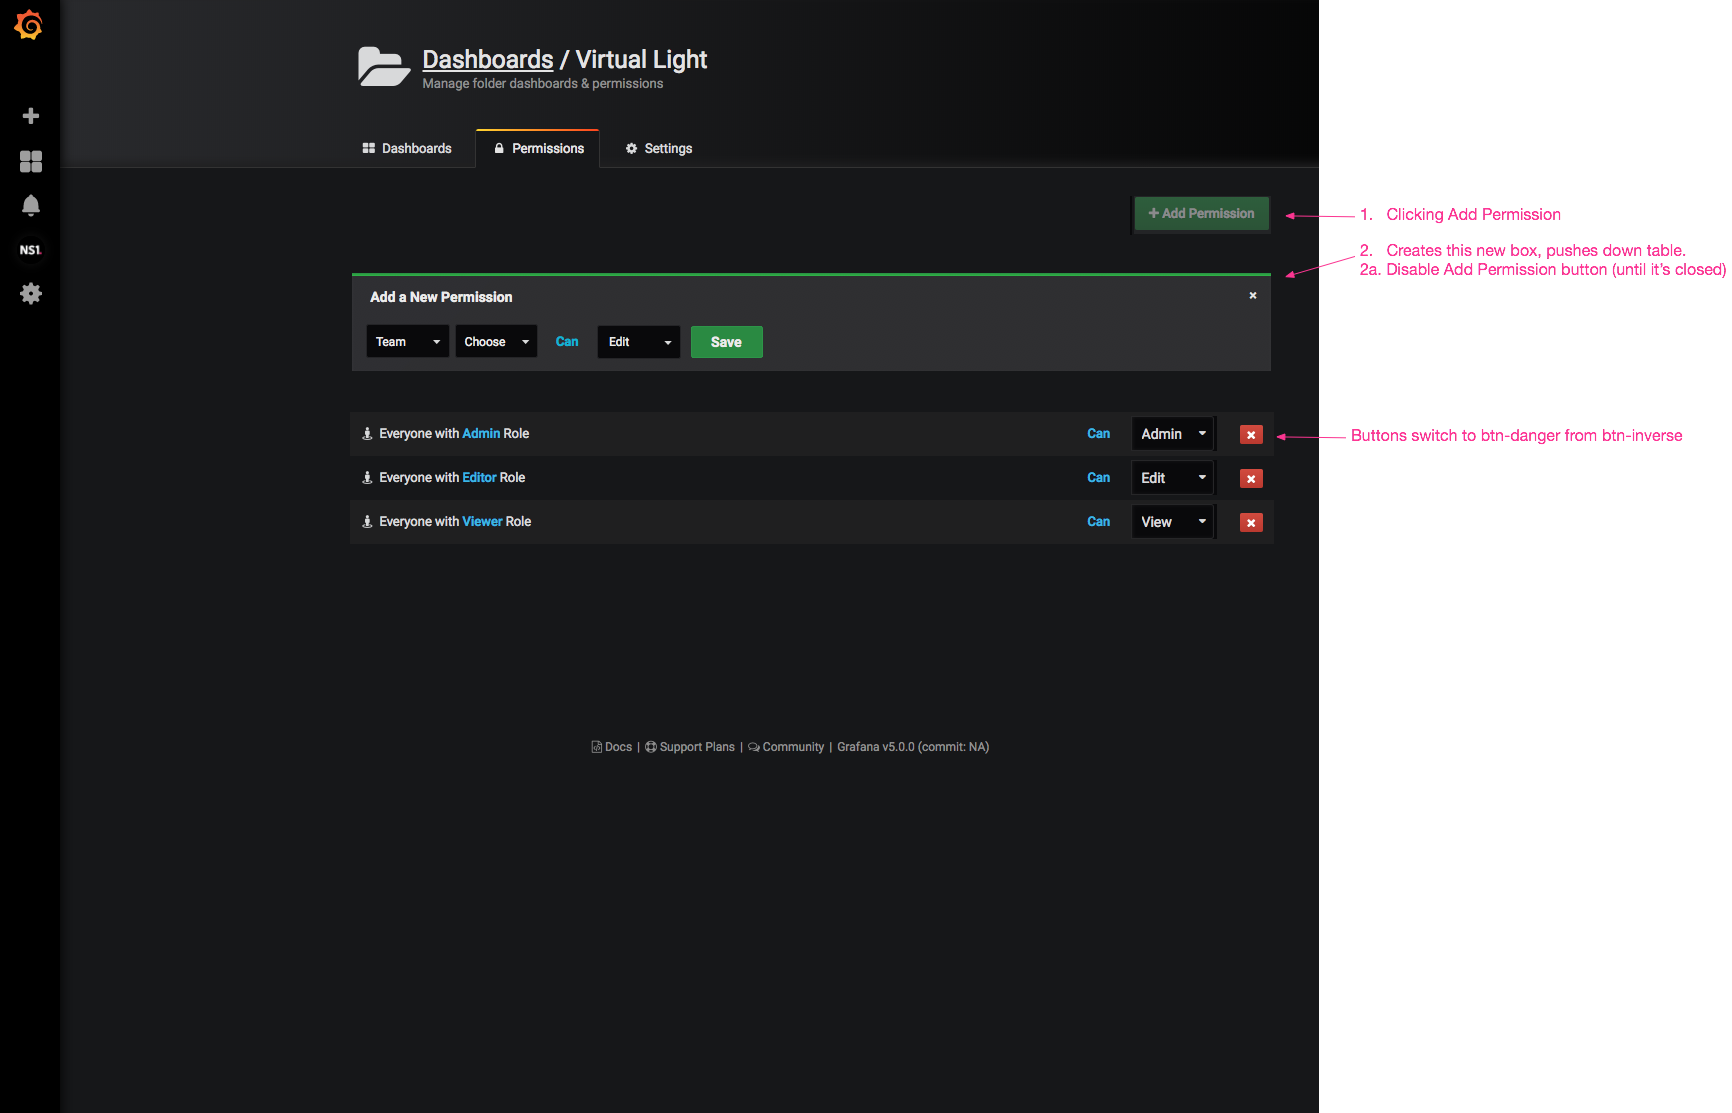The width and height of the screenshot is (1732, 1113).
Task: Open the Docs link in footer
Action: click(611, 746)
